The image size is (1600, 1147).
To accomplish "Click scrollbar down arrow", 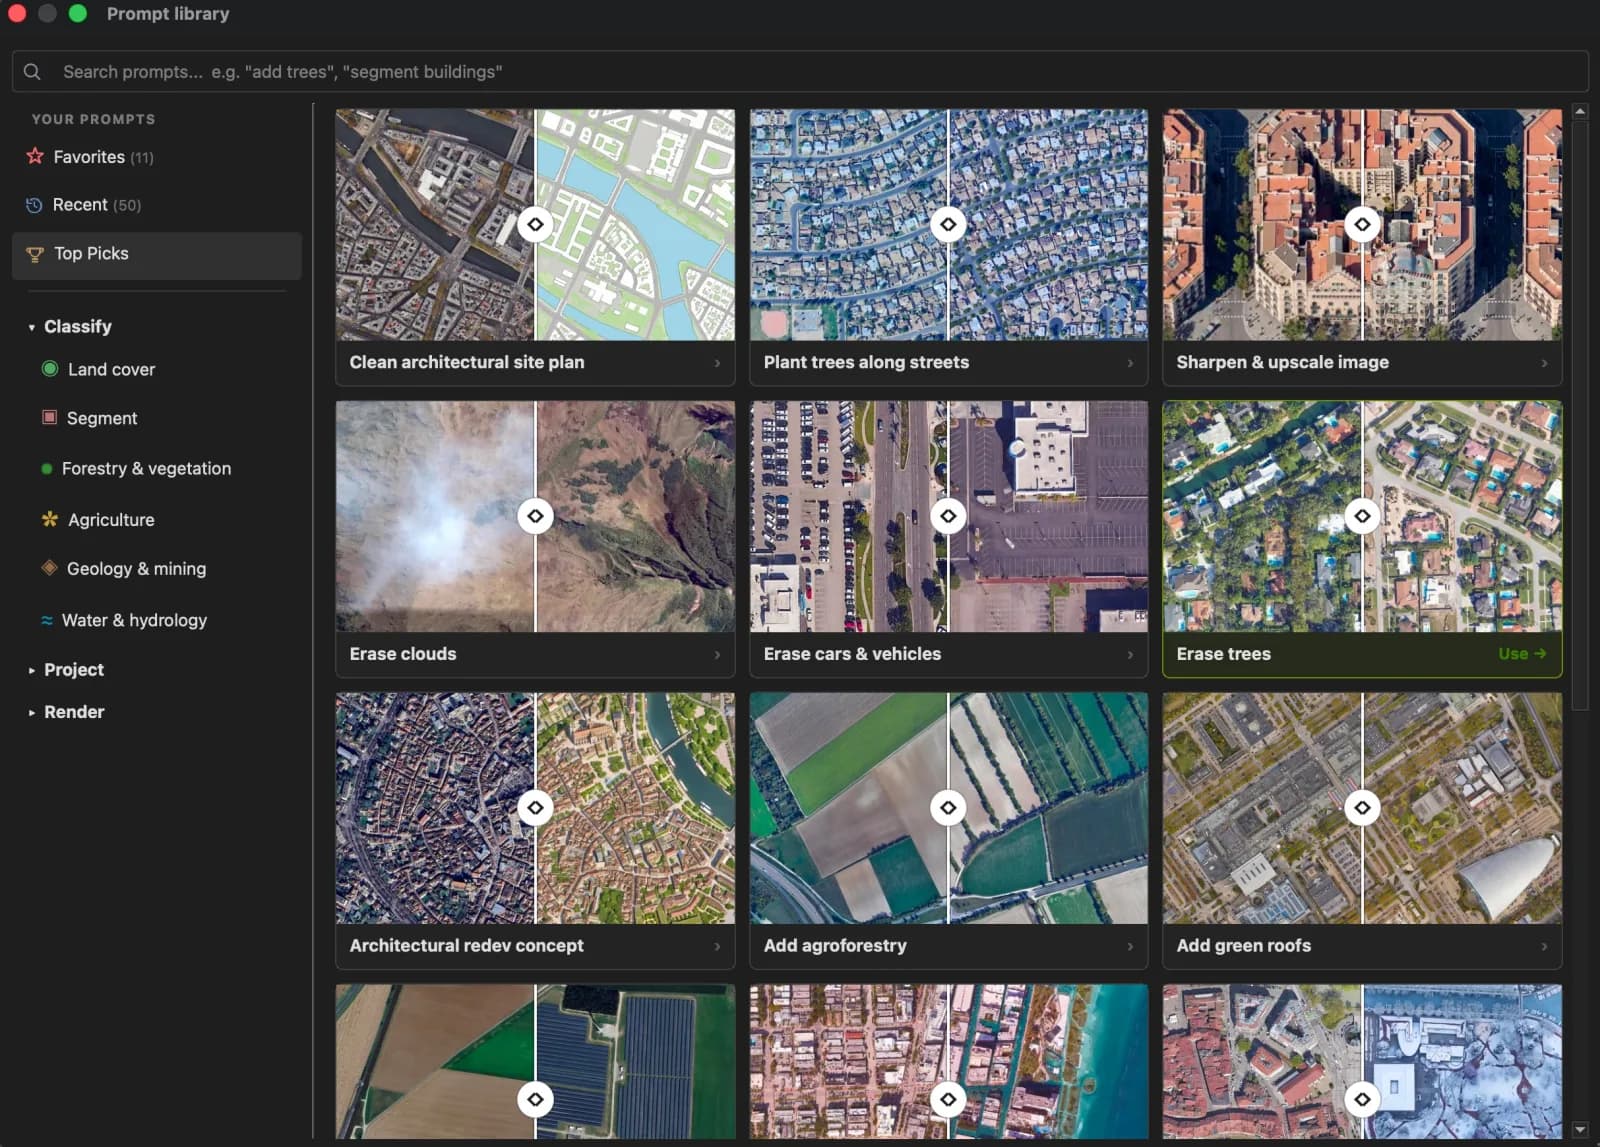I will click(x=1580, y=1130).
